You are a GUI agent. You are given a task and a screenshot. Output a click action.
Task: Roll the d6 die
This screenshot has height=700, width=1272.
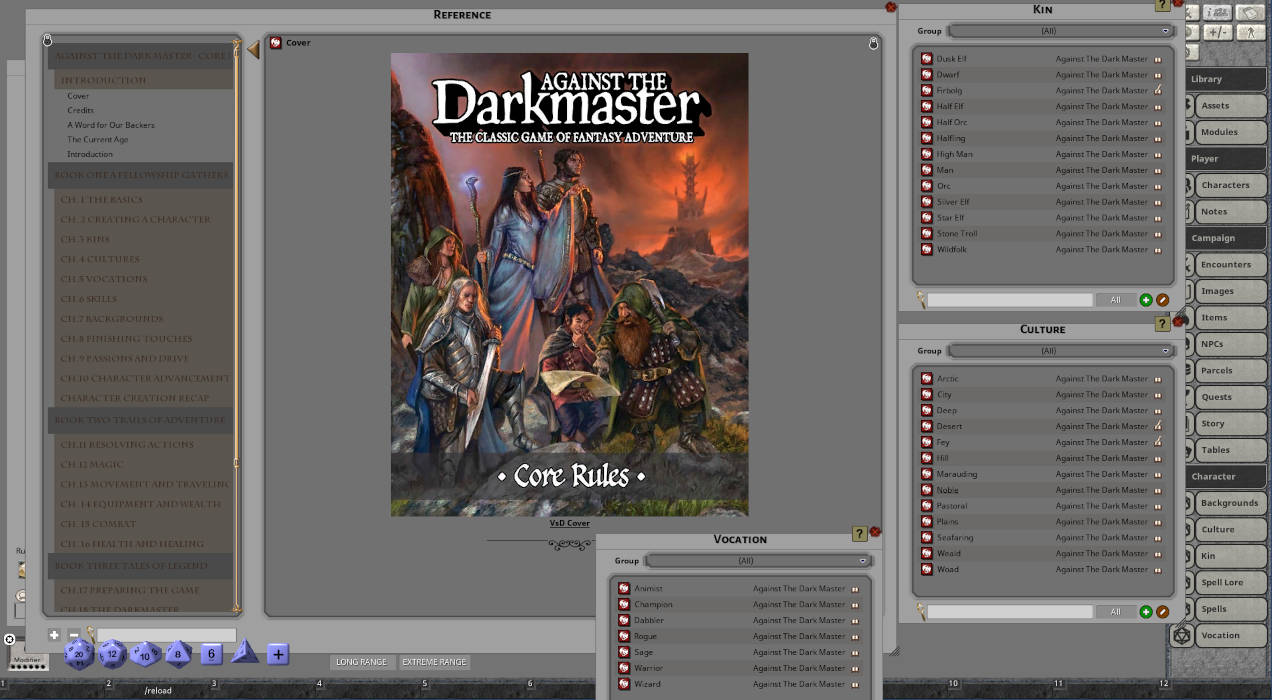pos(210,655)
